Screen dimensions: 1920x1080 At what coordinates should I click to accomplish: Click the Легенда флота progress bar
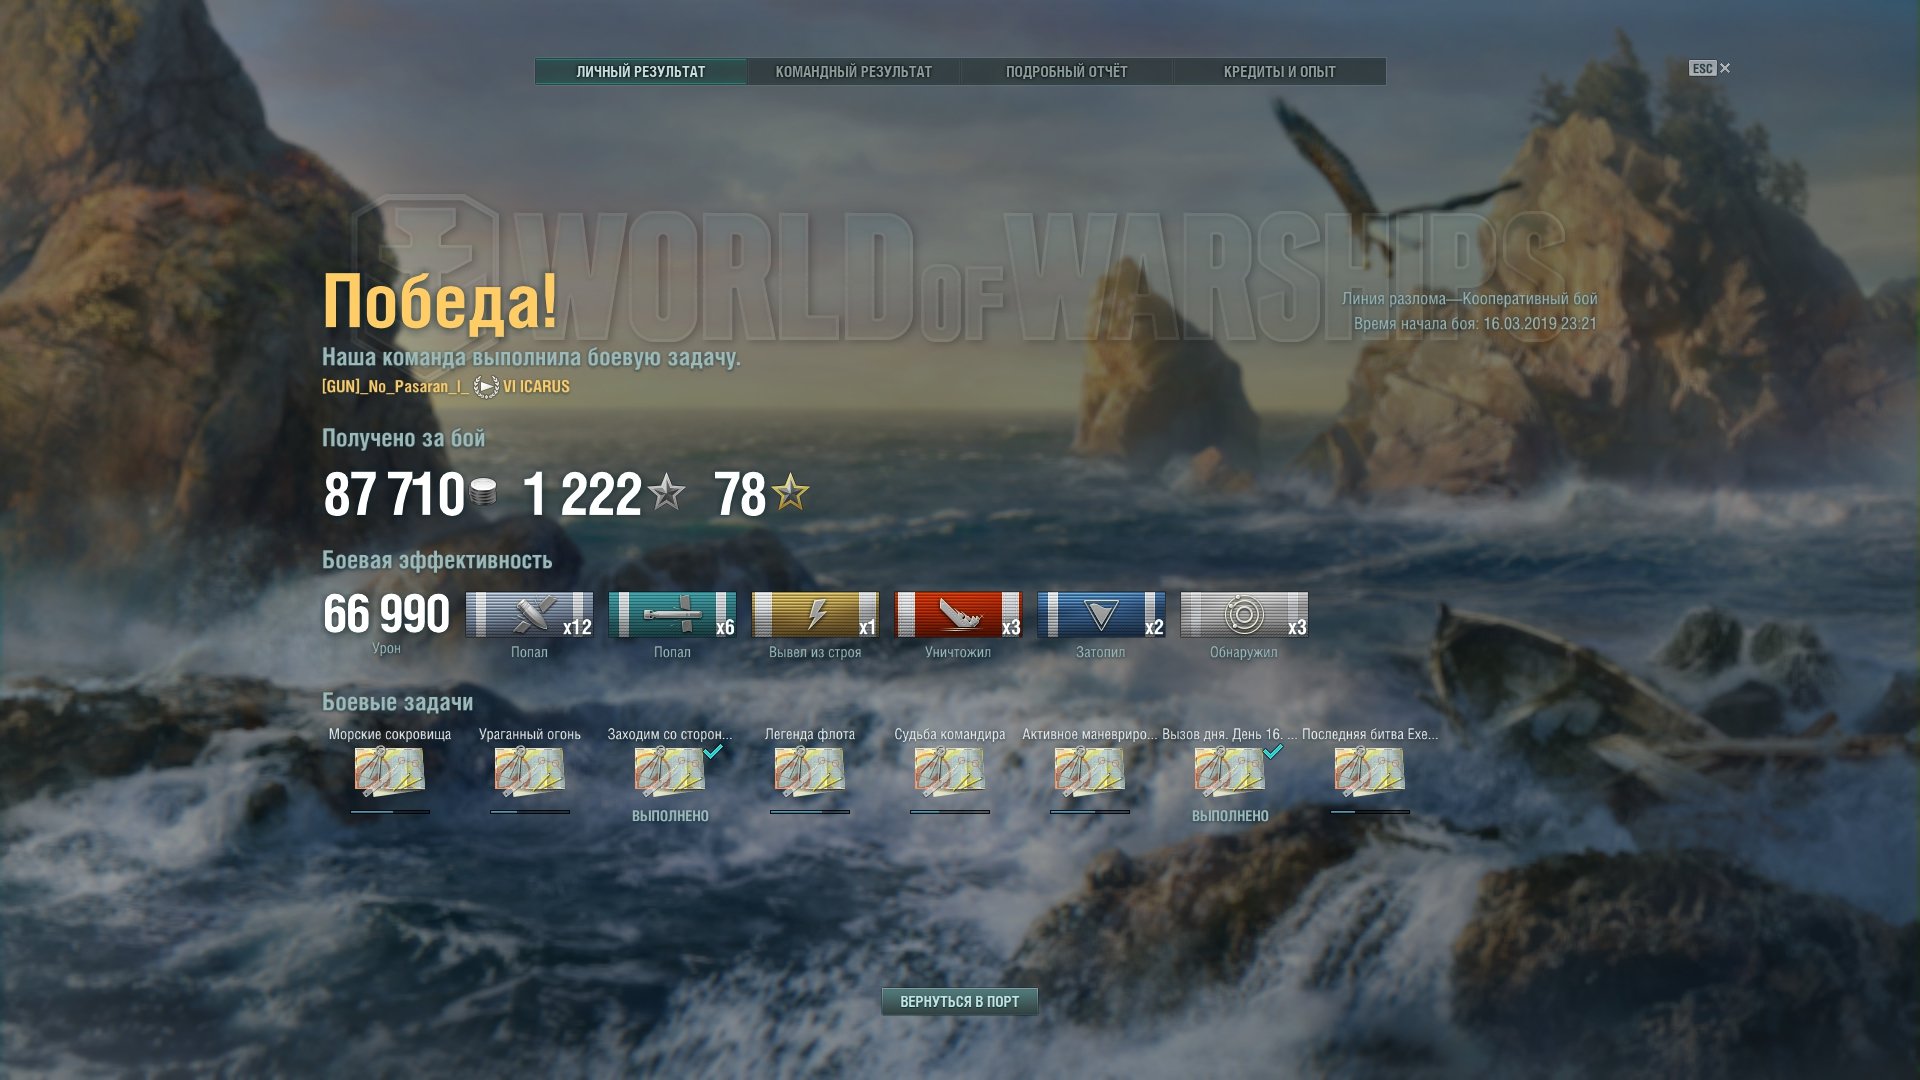tap(810, 812)
